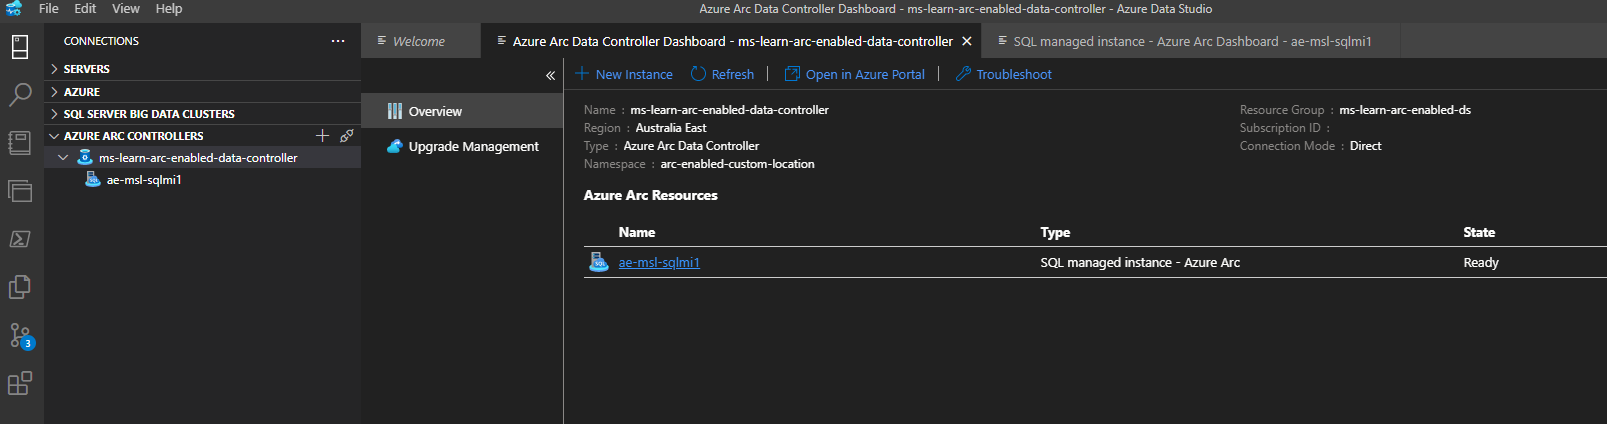Open the Notebooks view in activity bar
The height and width of the screenshot is (424, 1607).
tap(20, 143)
